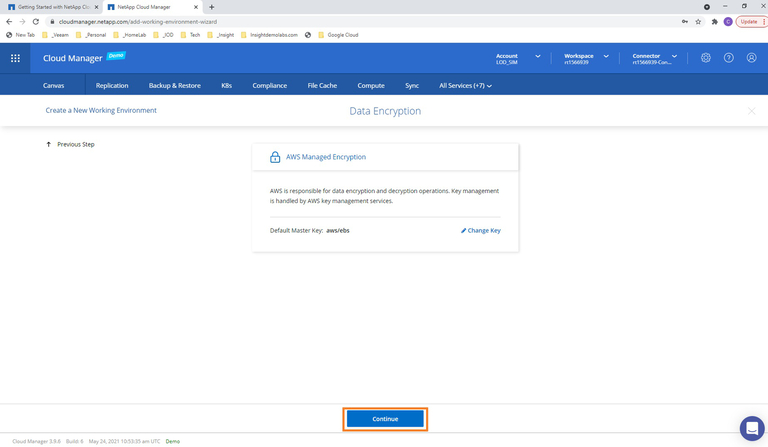
Task: Open the chat support bubble
Action: 751,427
